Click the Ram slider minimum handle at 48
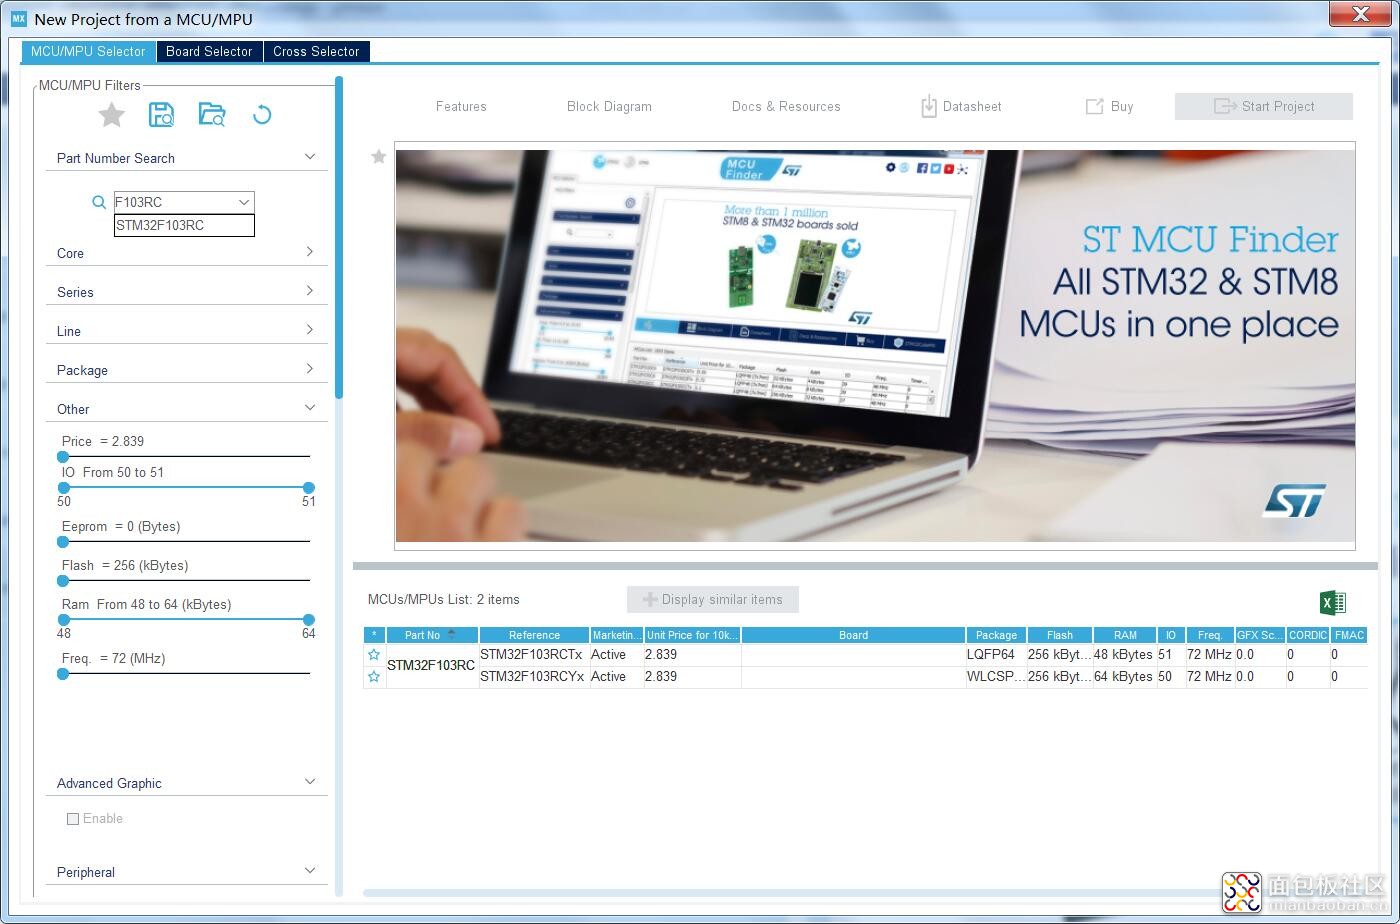1400x924 pixels. 63,620
